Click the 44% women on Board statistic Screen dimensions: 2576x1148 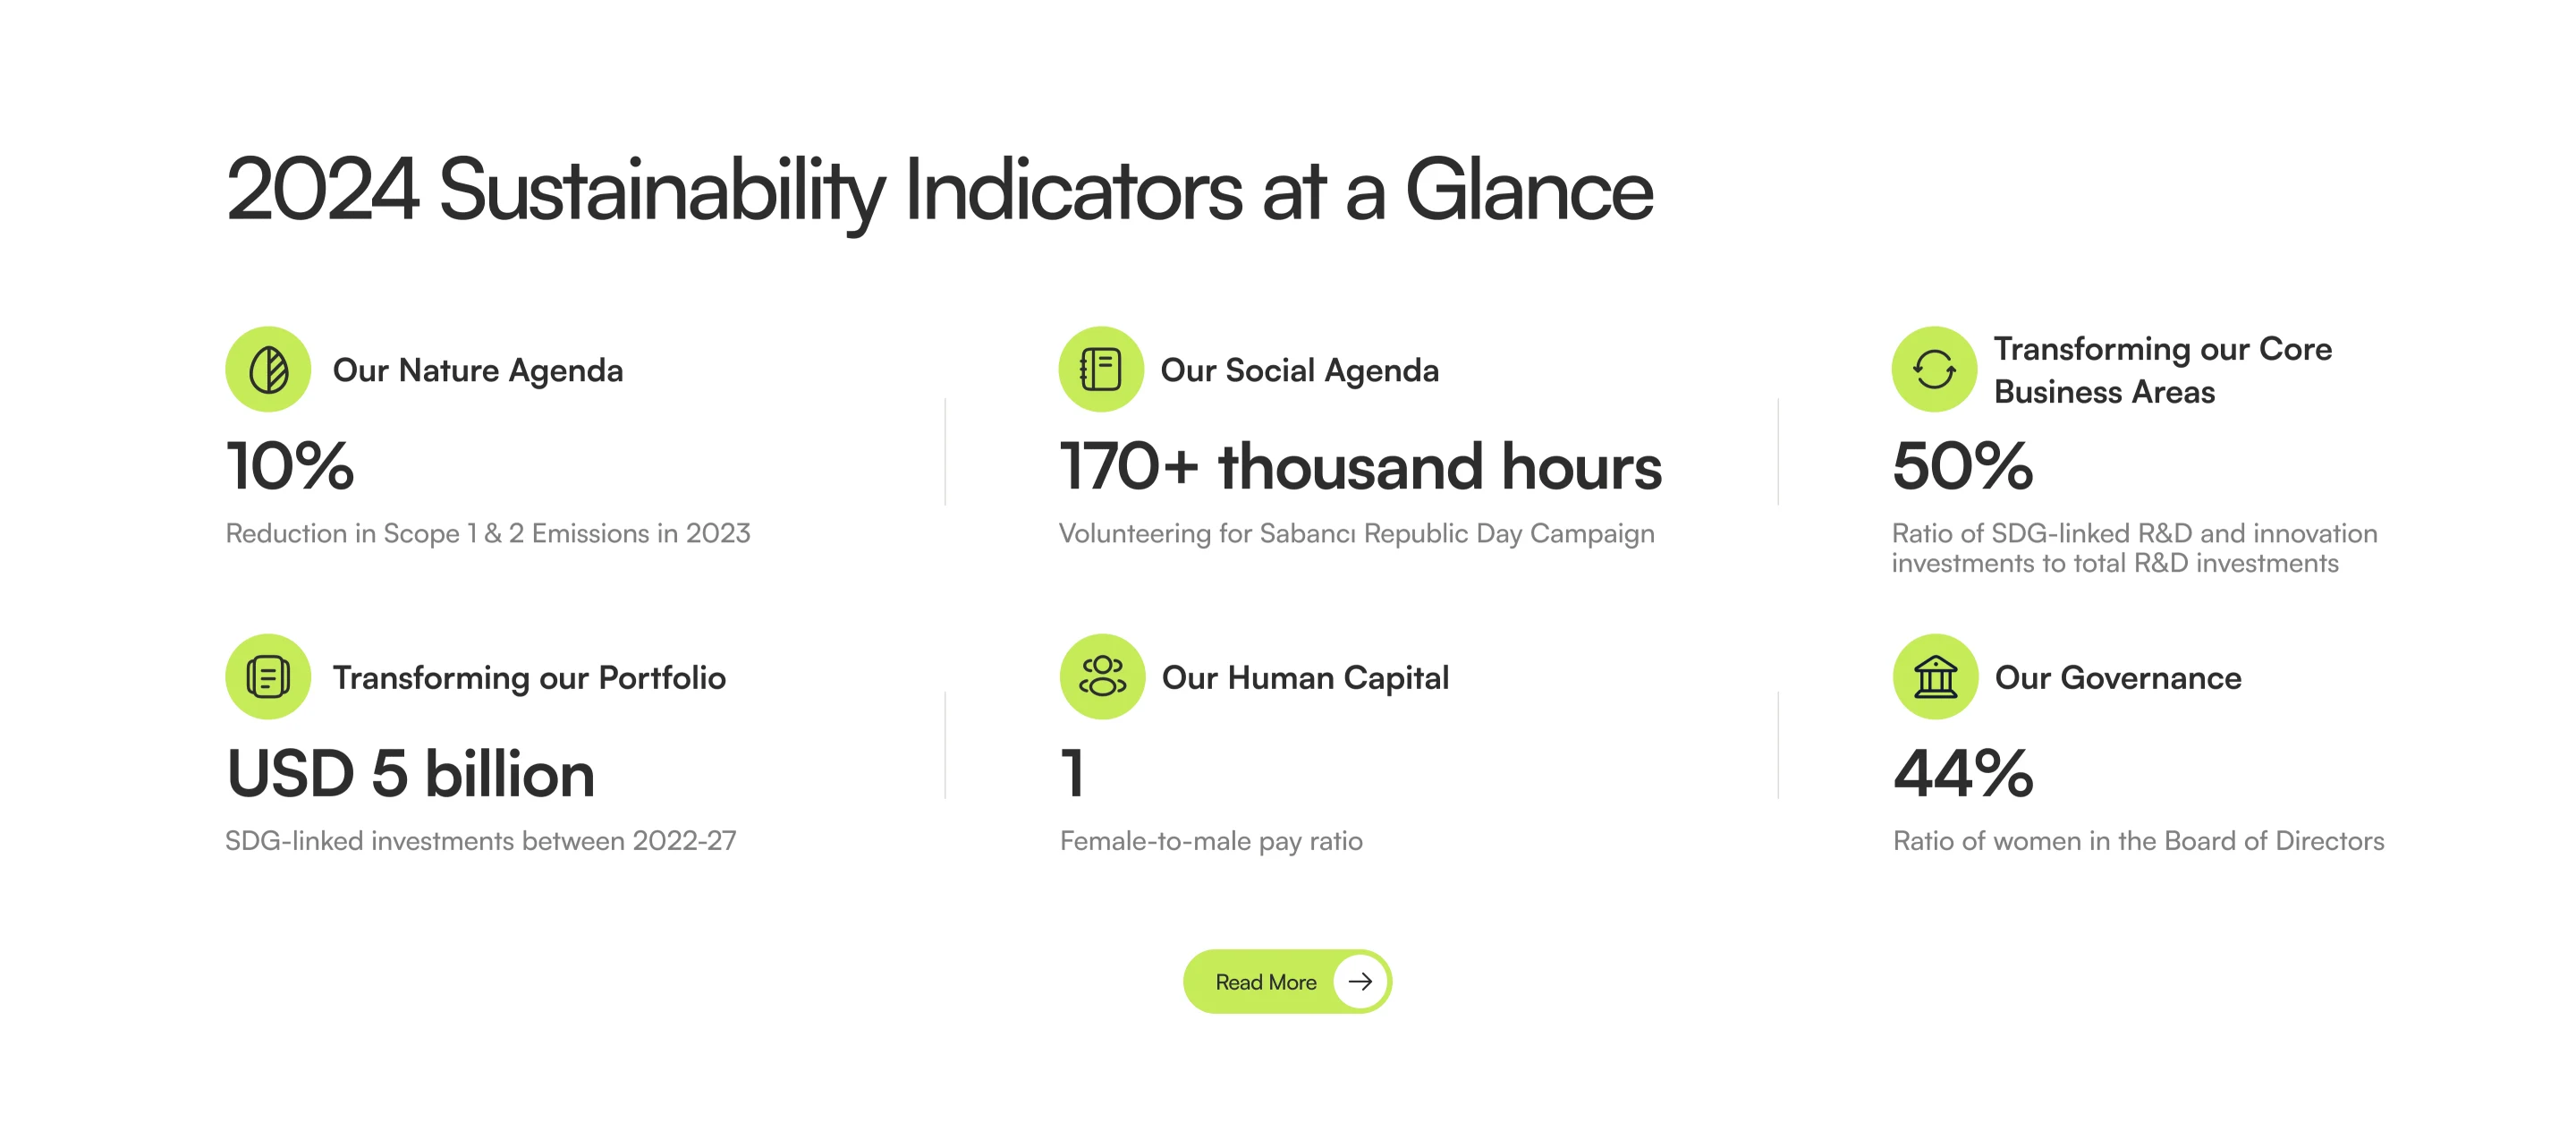(x=1963, y=774)
